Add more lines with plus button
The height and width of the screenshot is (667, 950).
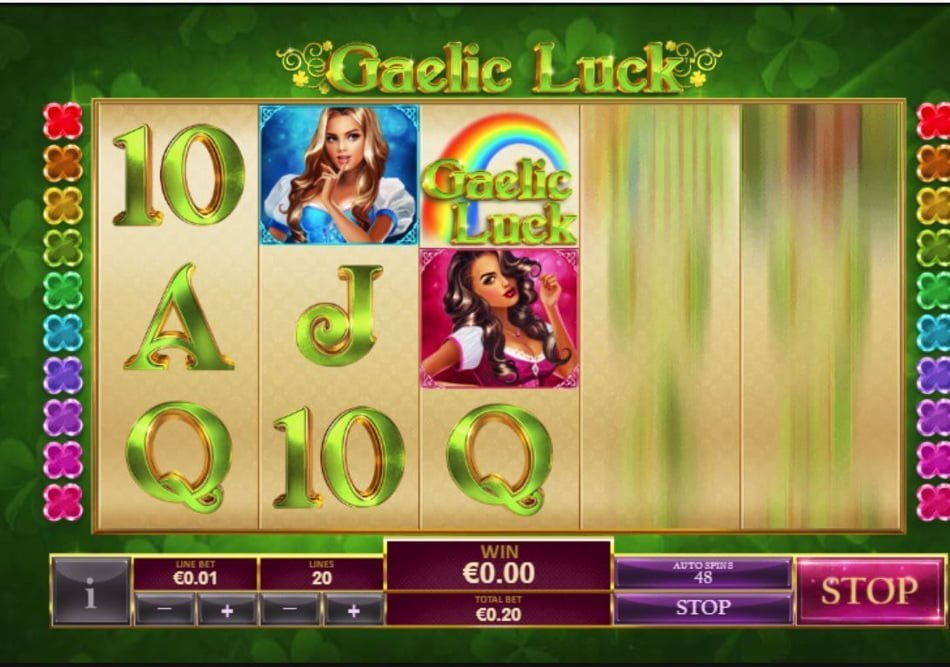click(354, 609)
